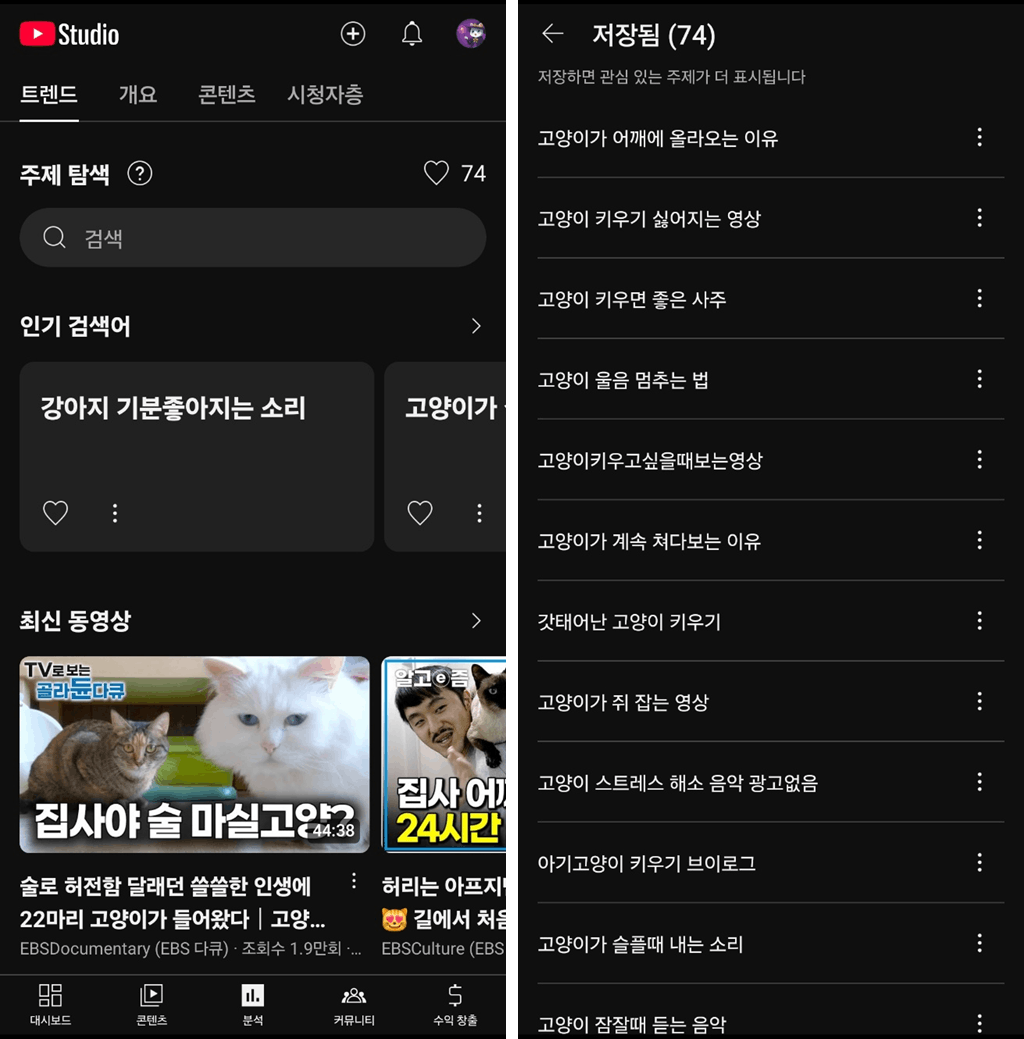1024x1039 pixels.
Task: Open options for 고양이 울음 멈추는 법
Action: [979, 379]
